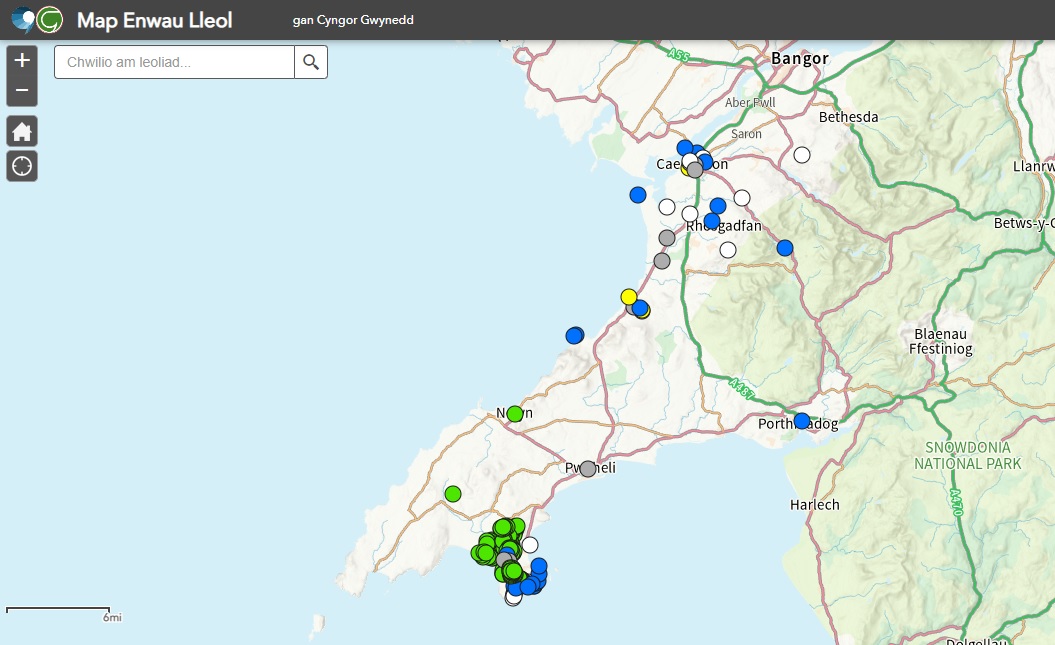
Task: Click the 6mi scale bar
Action: [58, 612]
